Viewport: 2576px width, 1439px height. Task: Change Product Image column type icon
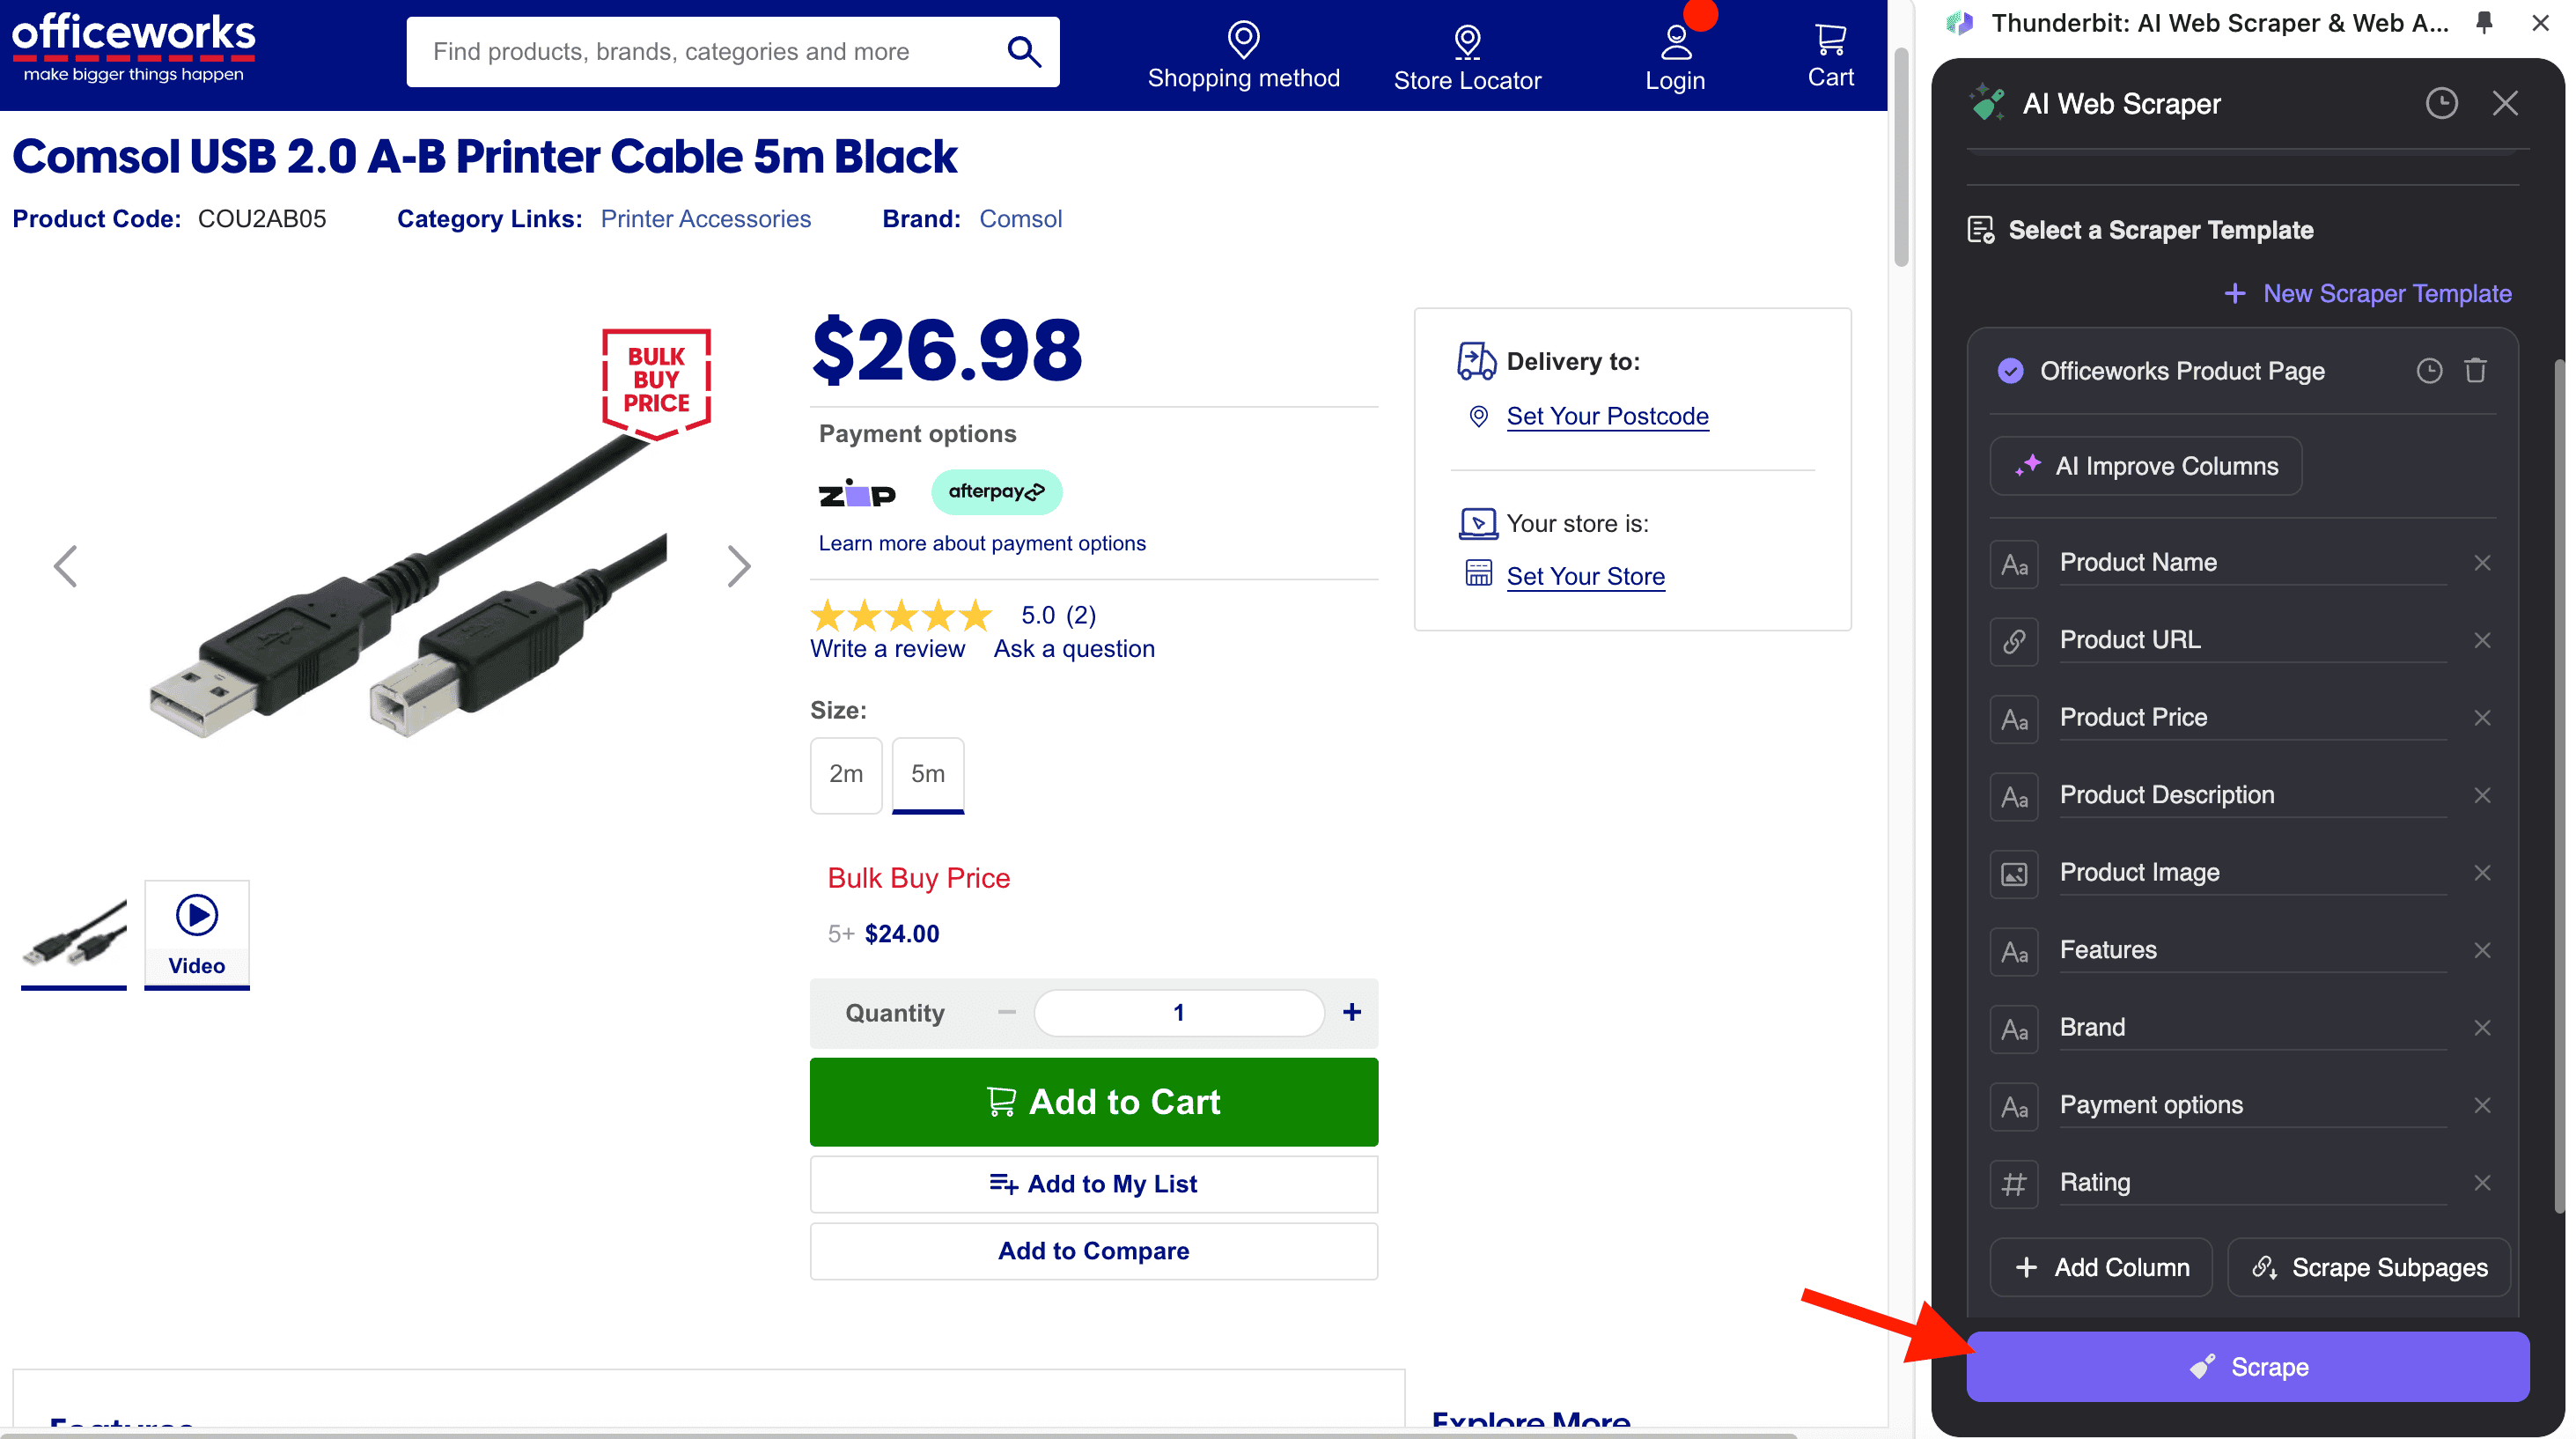click(2014, 873)
